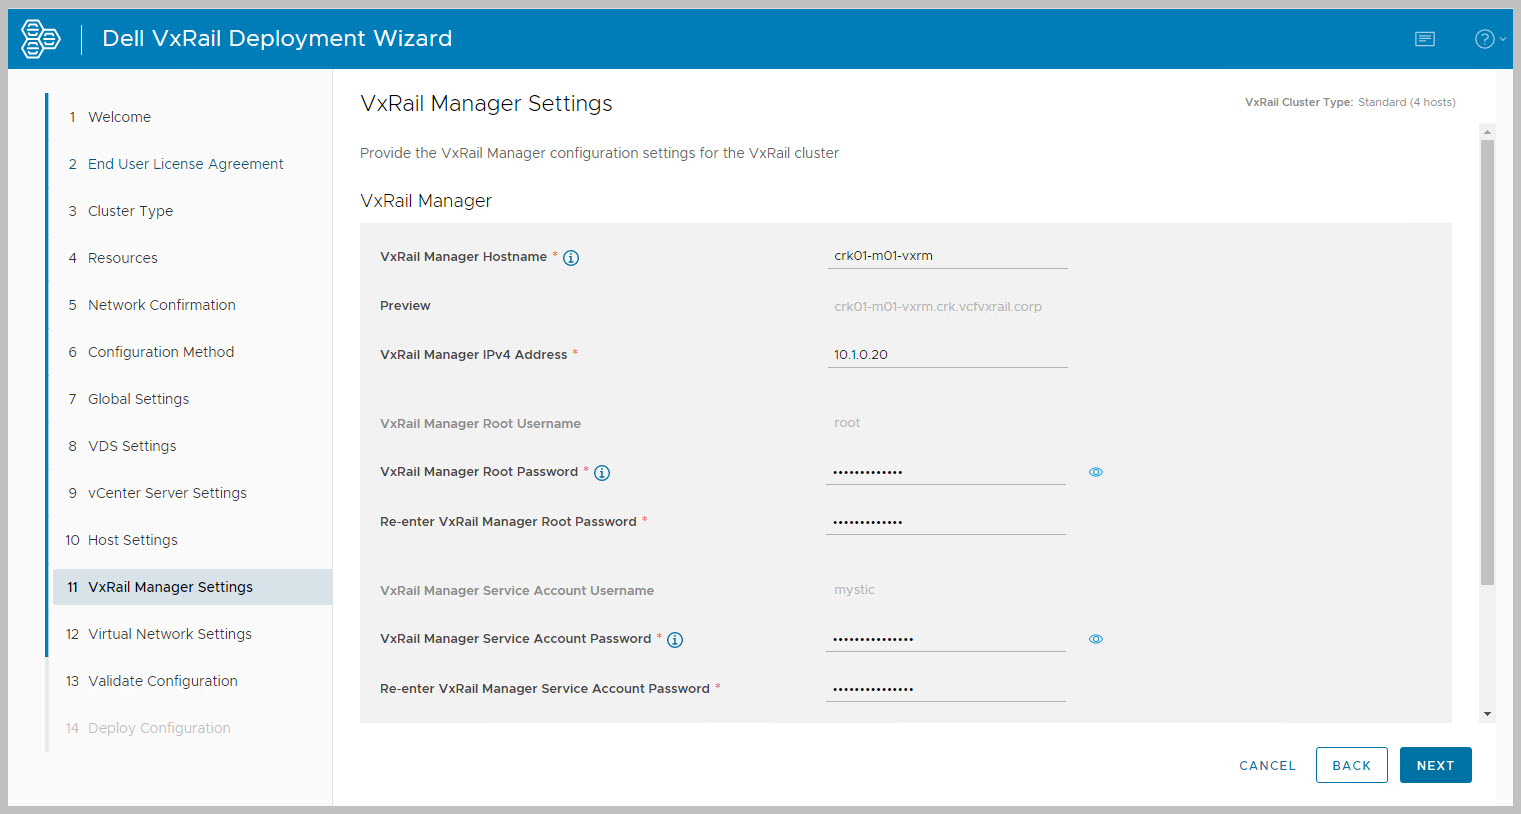Open the messages panel icon in header
Image resolution: width=1521 pixels, height=814 pixels.
1425,39
